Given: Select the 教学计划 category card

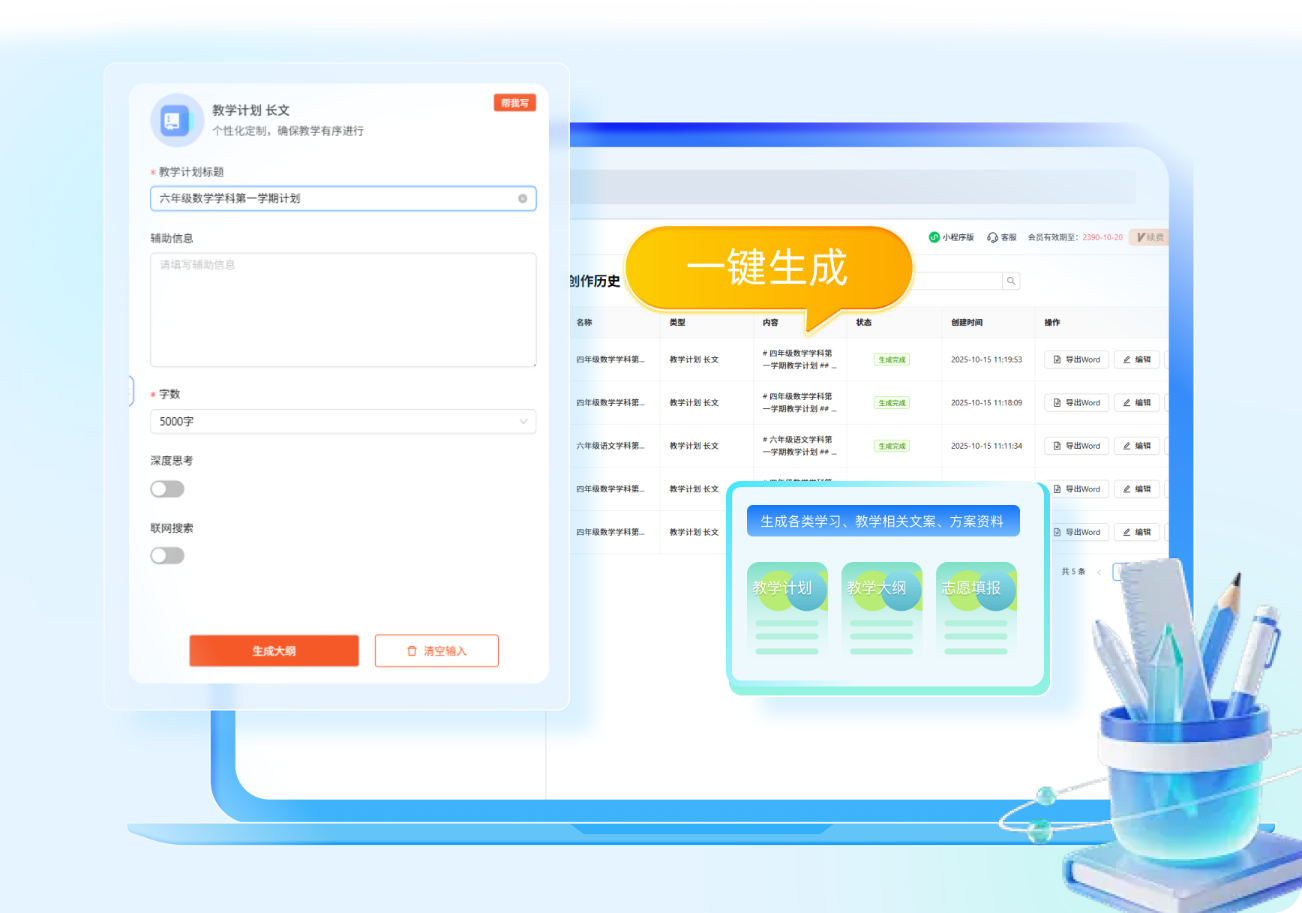Looking at the screenshot, I should tap(786, 611).
